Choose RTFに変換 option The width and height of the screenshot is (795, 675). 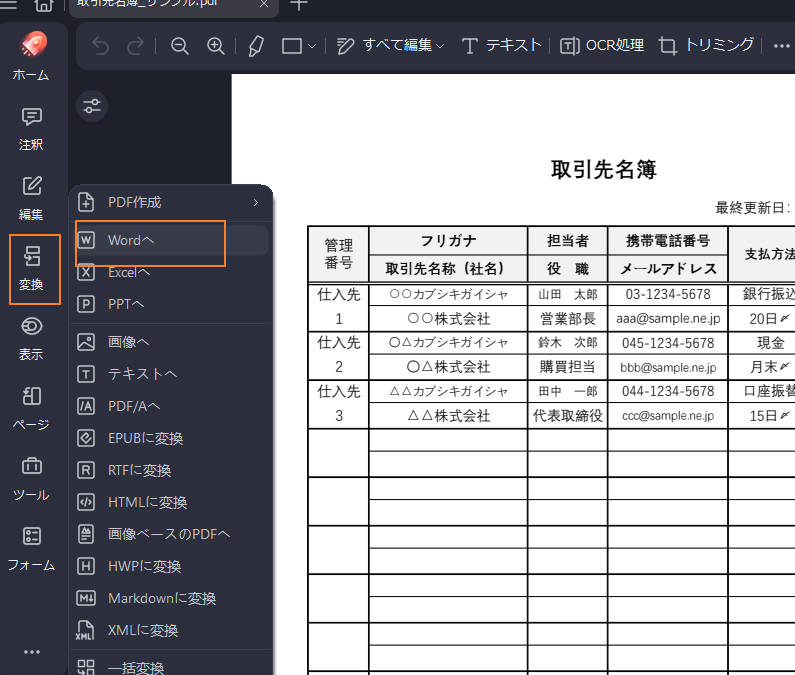(172, 471)
